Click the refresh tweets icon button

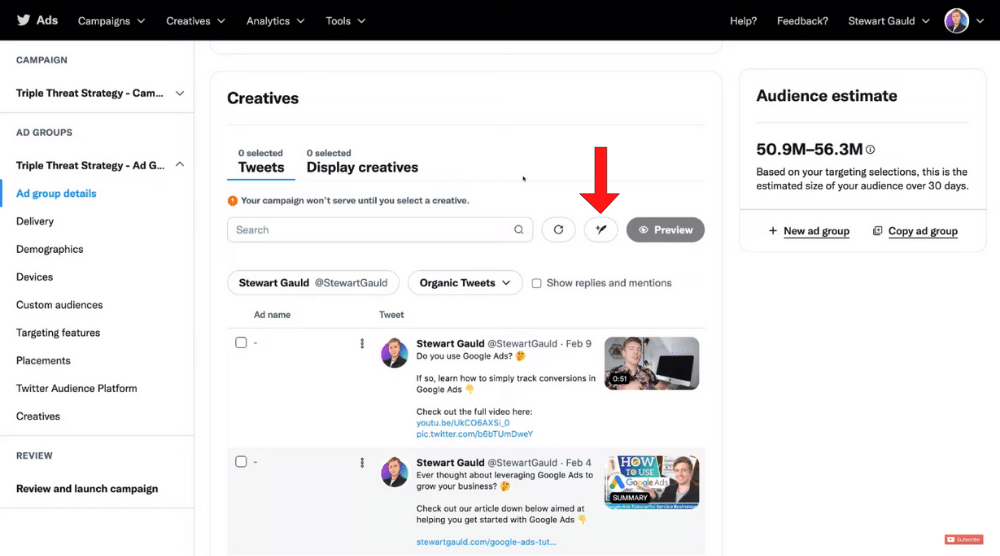(x=558, y=230)
